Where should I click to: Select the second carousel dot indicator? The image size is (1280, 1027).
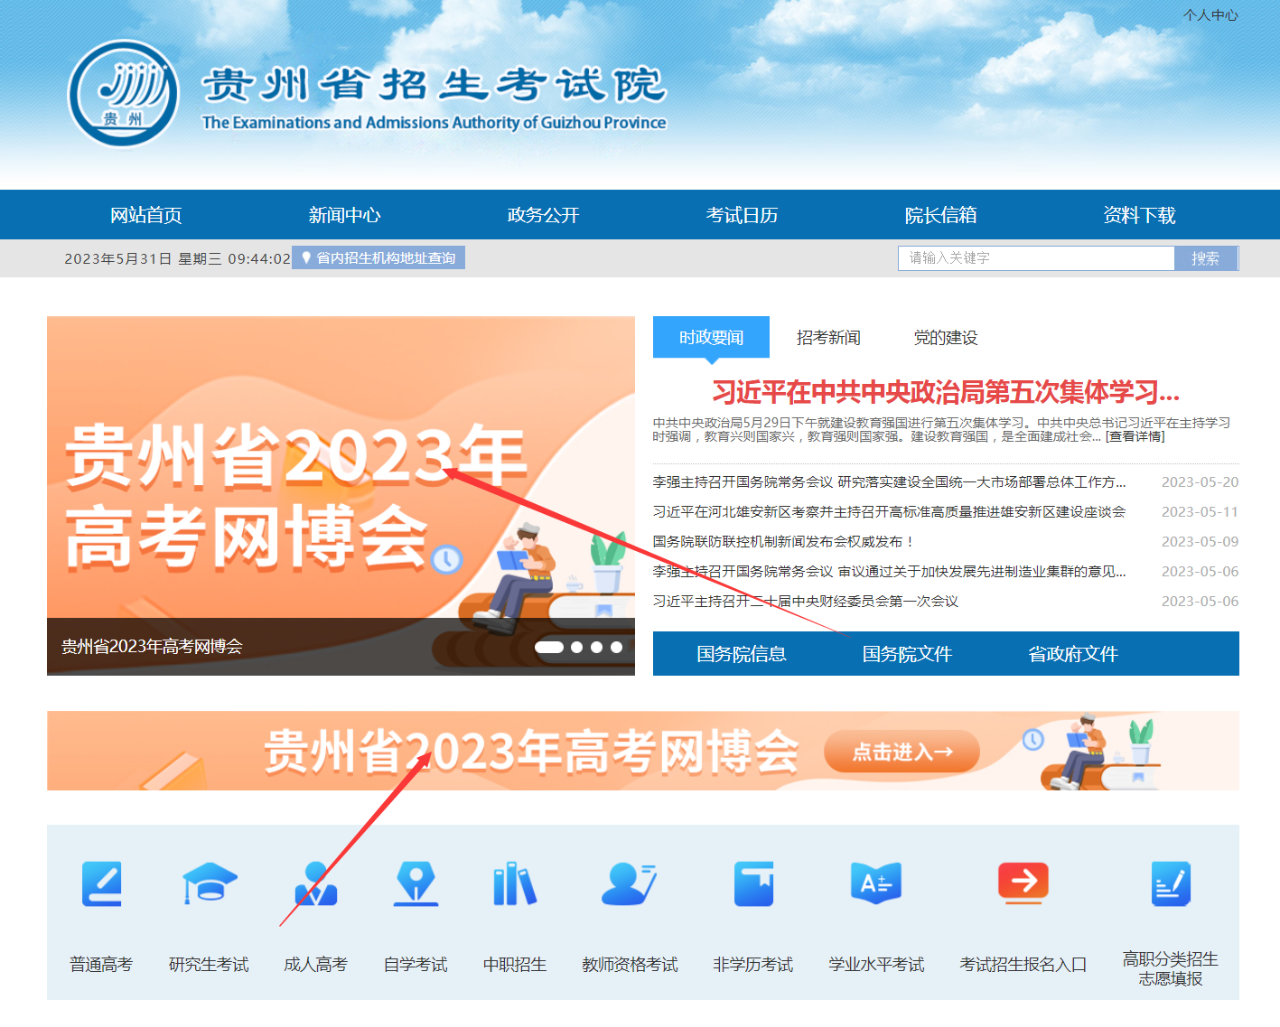[577, 647]
